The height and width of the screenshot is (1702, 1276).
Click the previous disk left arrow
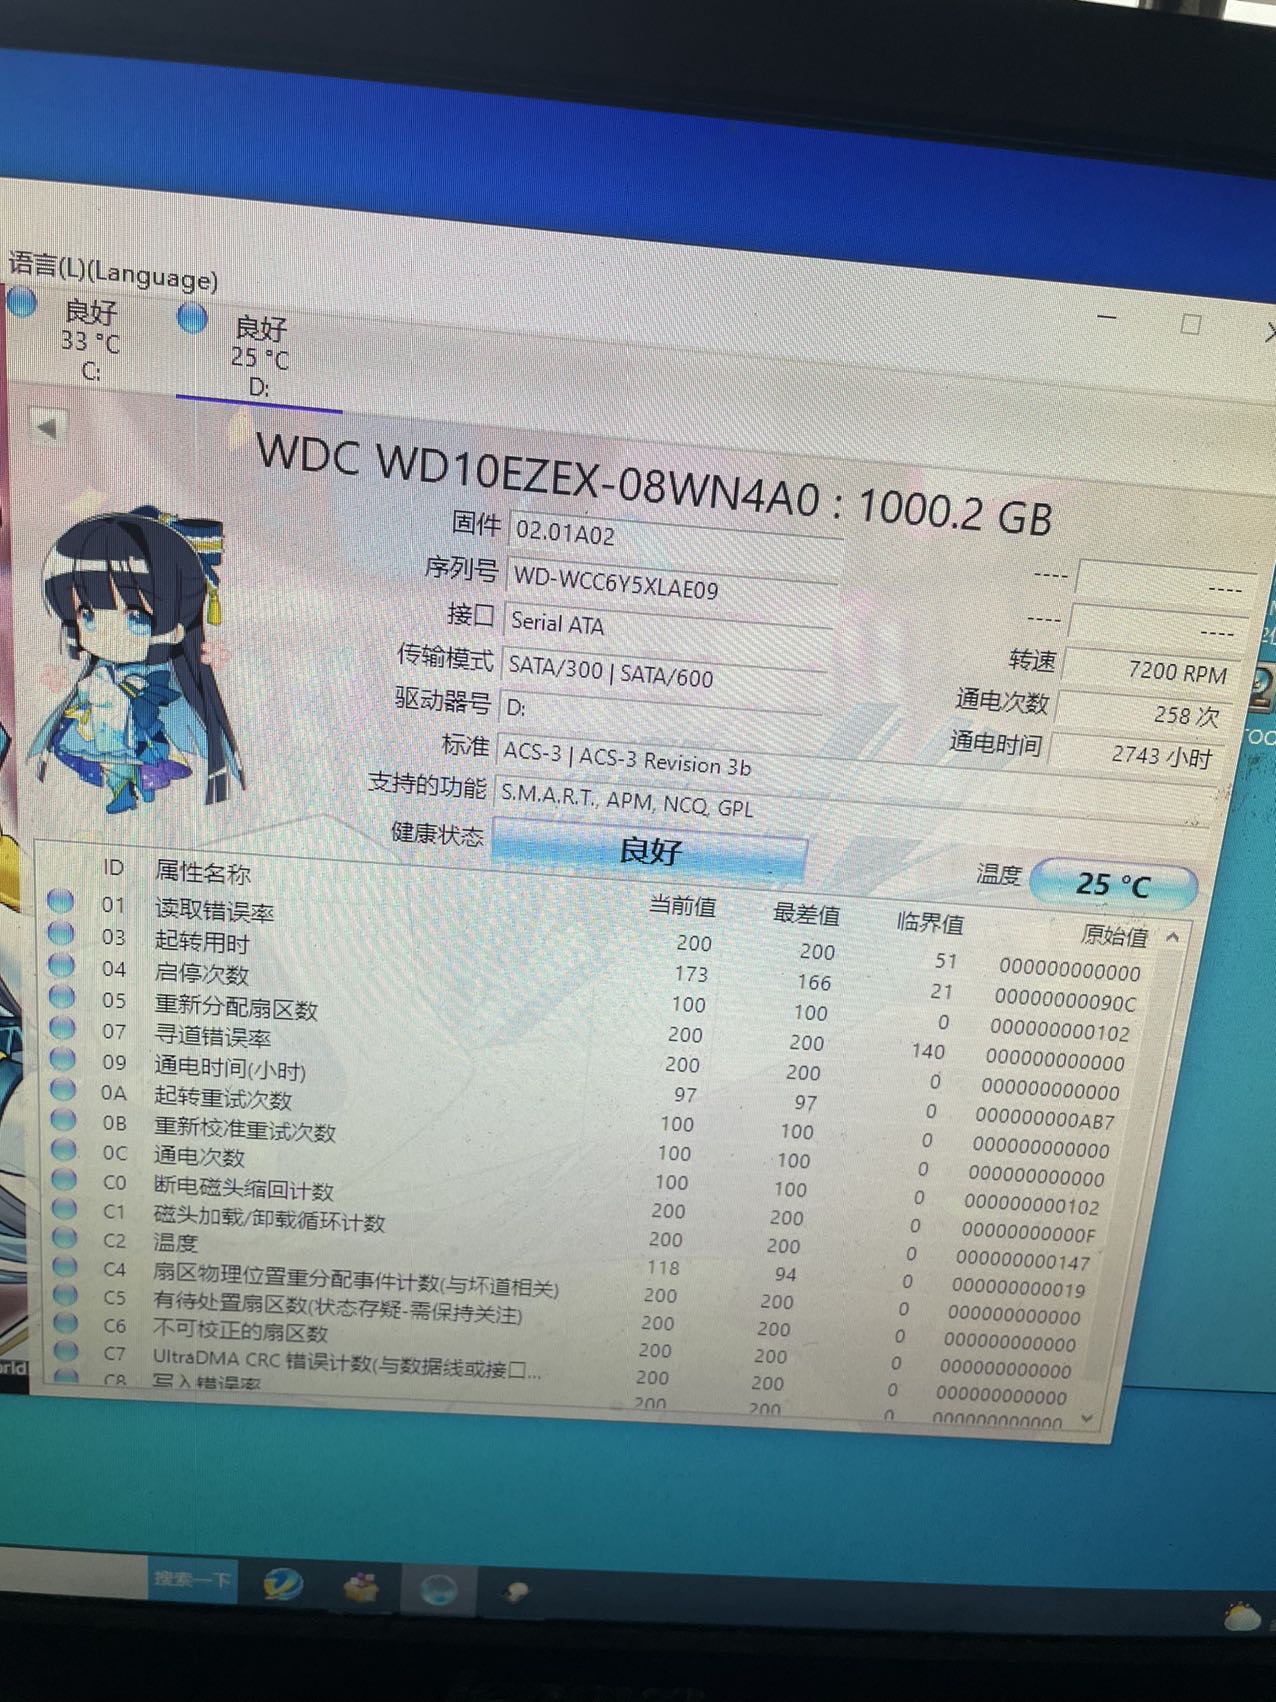[x=45, y=428]
